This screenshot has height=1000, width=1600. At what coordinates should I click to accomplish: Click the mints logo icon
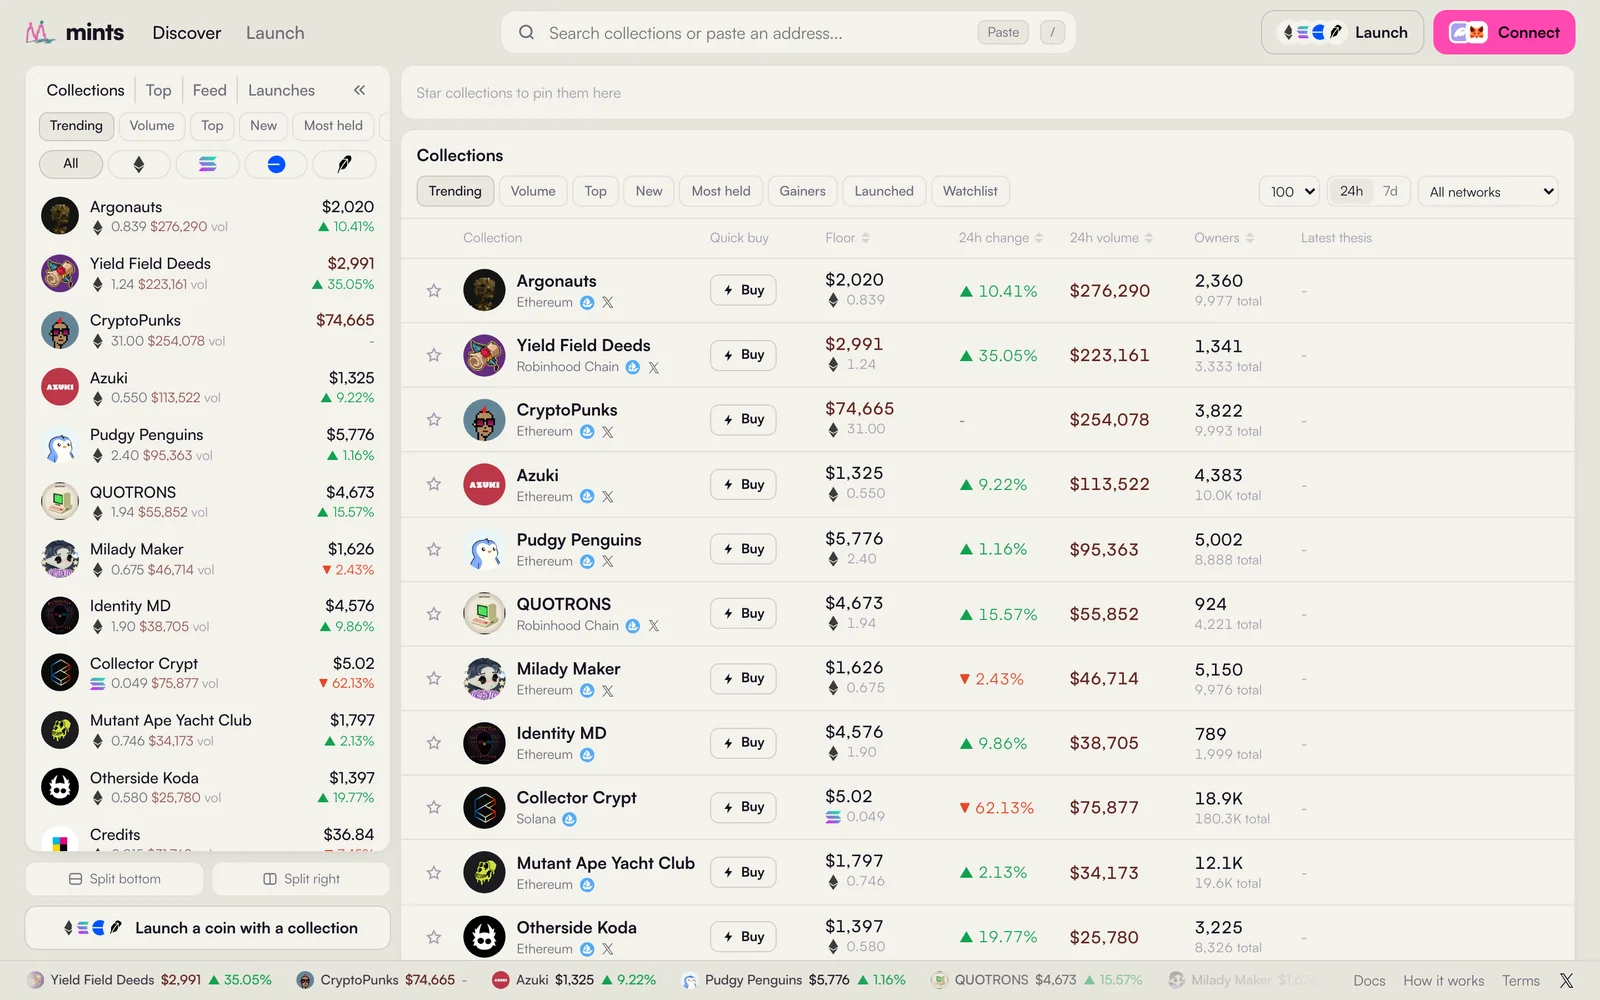pos(39,32)
